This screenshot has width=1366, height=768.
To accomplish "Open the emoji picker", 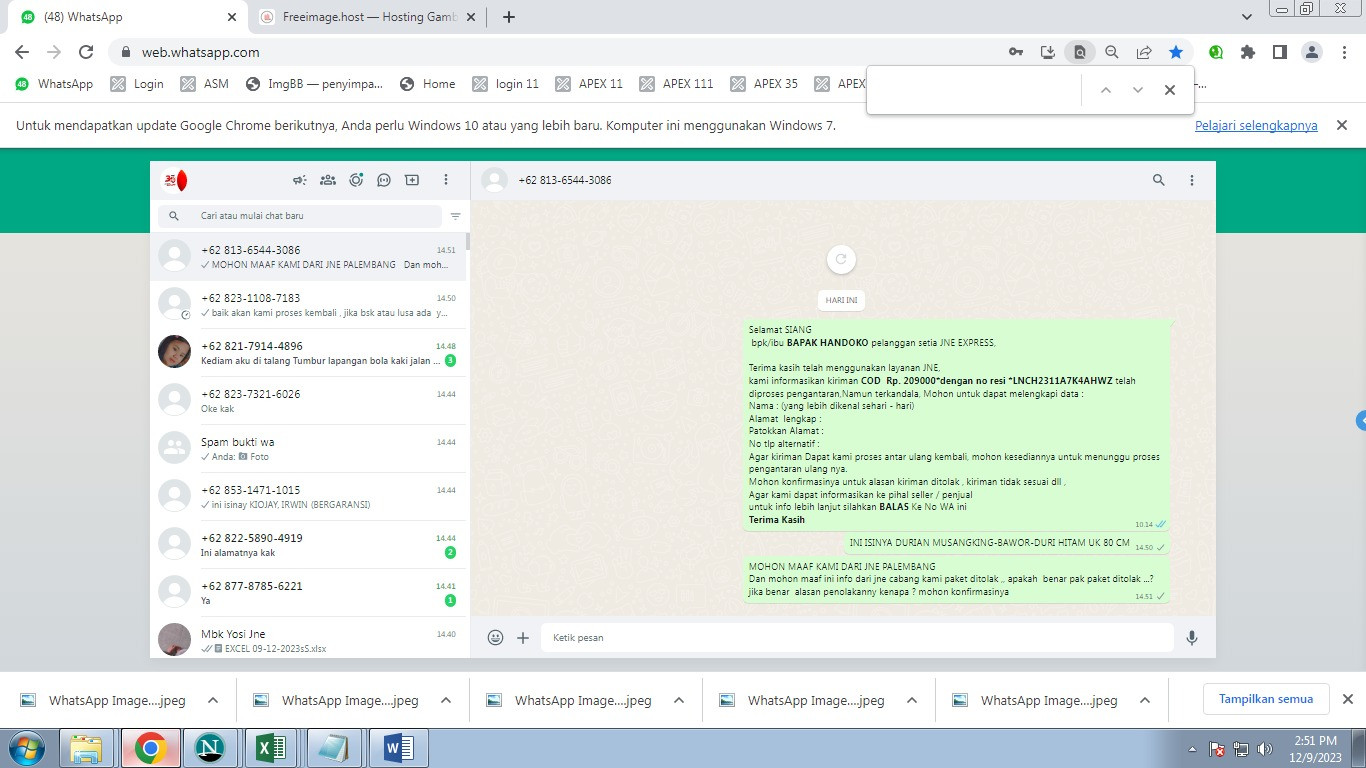I will coord(495,637).
